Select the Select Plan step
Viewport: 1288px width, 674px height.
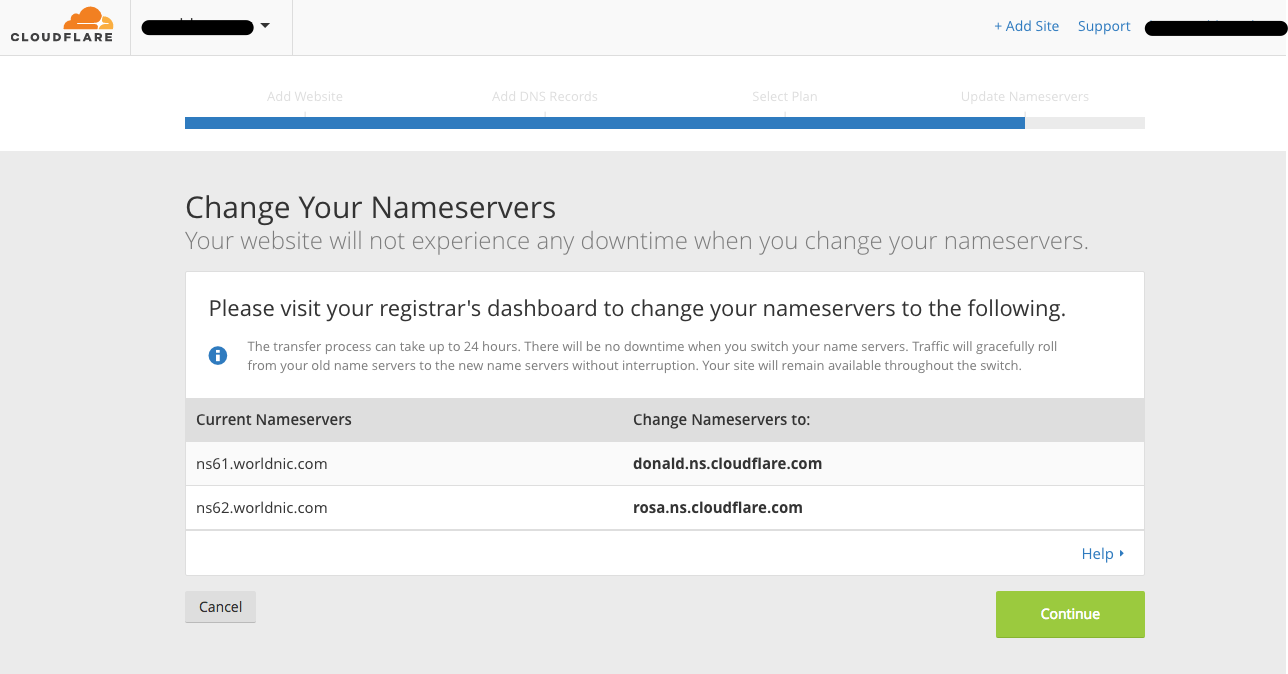[785, 97]
